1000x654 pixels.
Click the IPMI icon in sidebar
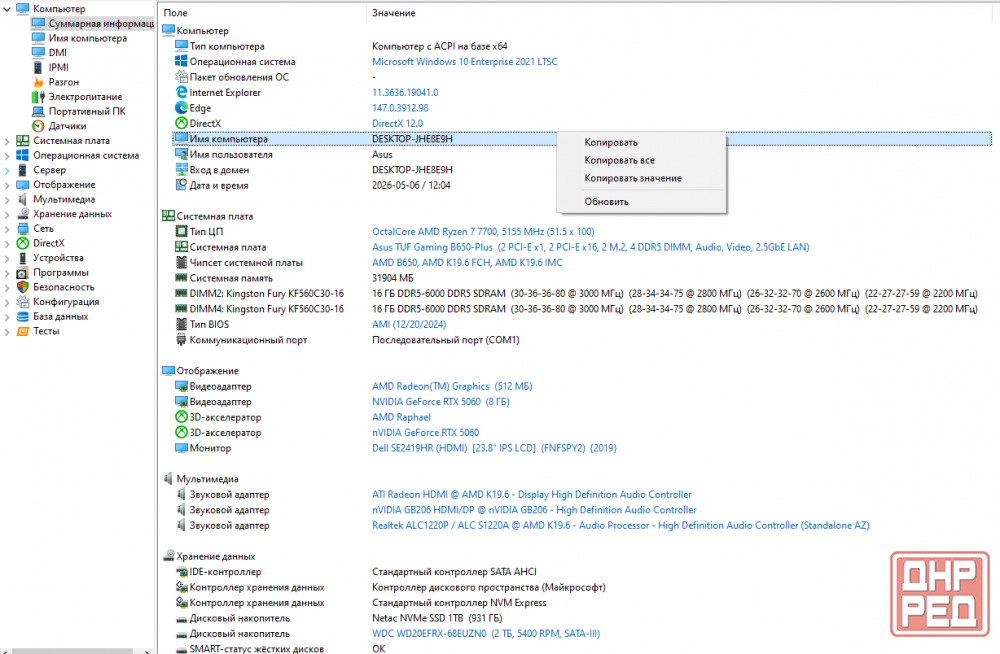(x=38, y=67)
